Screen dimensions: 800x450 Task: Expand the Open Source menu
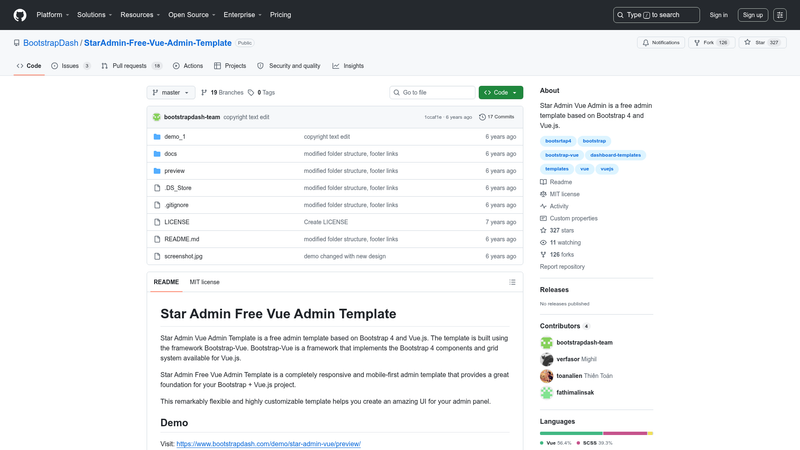click(x=192, y=15)
